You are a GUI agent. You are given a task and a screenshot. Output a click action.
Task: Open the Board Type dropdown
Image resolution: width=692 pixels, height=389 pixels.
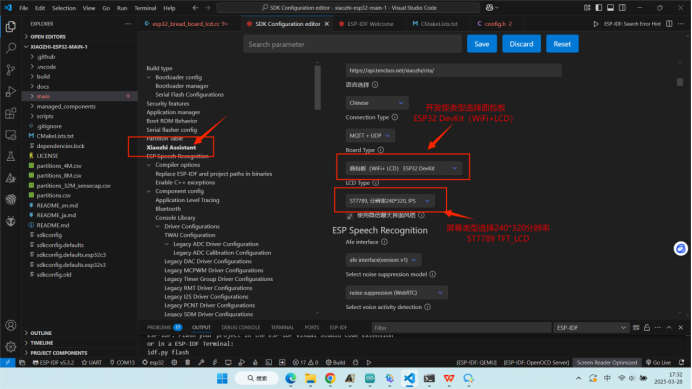(x=404, y=168)
